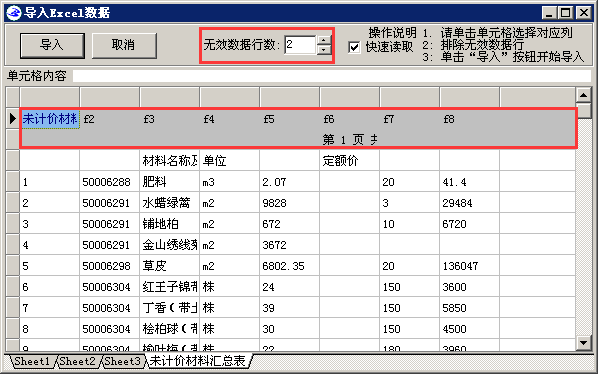Click the 无效数据行数 number input
Image resolution: width=598 pixels, height=374 pixels.
pyautogui.click(x=300, y=45)
